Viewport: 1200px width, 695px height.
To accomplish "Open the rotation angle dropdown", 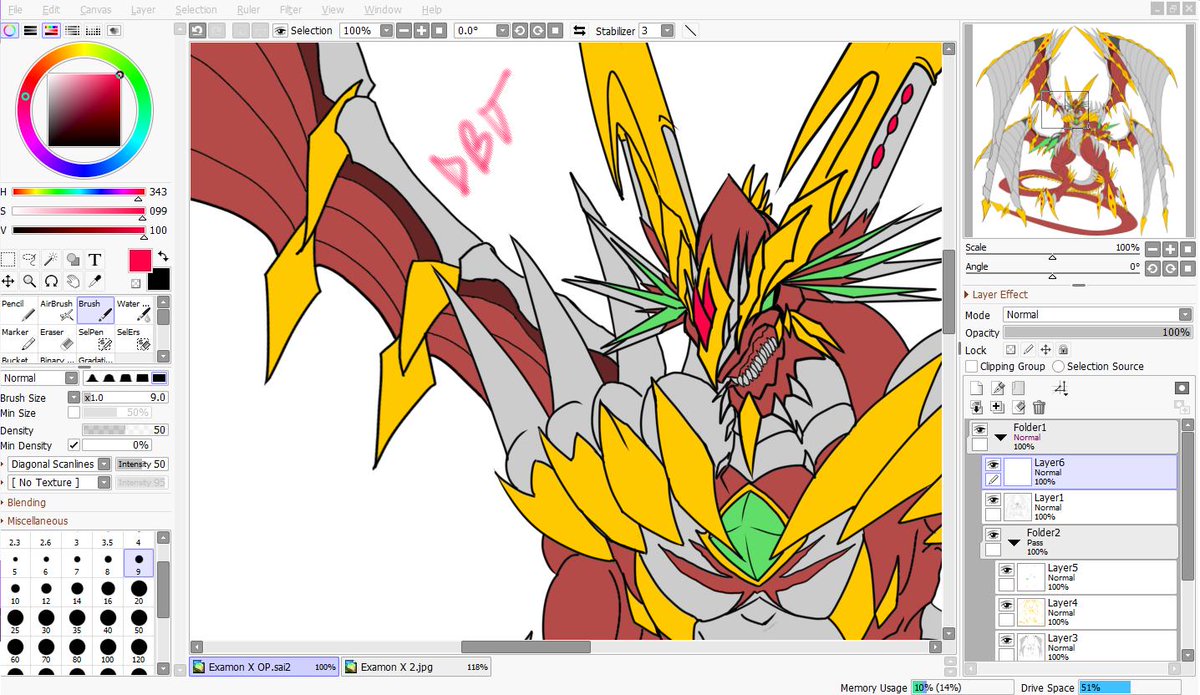I will pos(501,31).
